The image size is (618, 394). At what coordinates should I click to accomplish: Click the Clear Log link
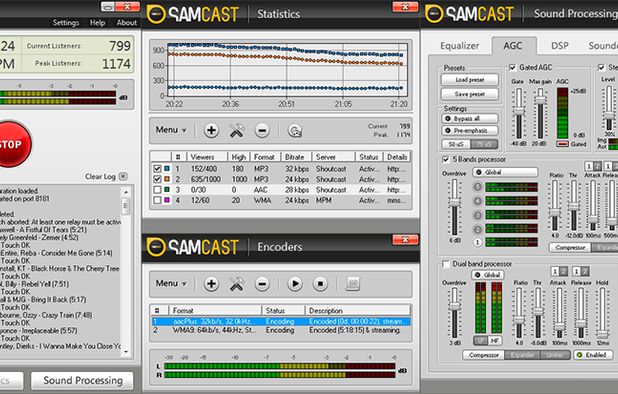pos(100,177)
